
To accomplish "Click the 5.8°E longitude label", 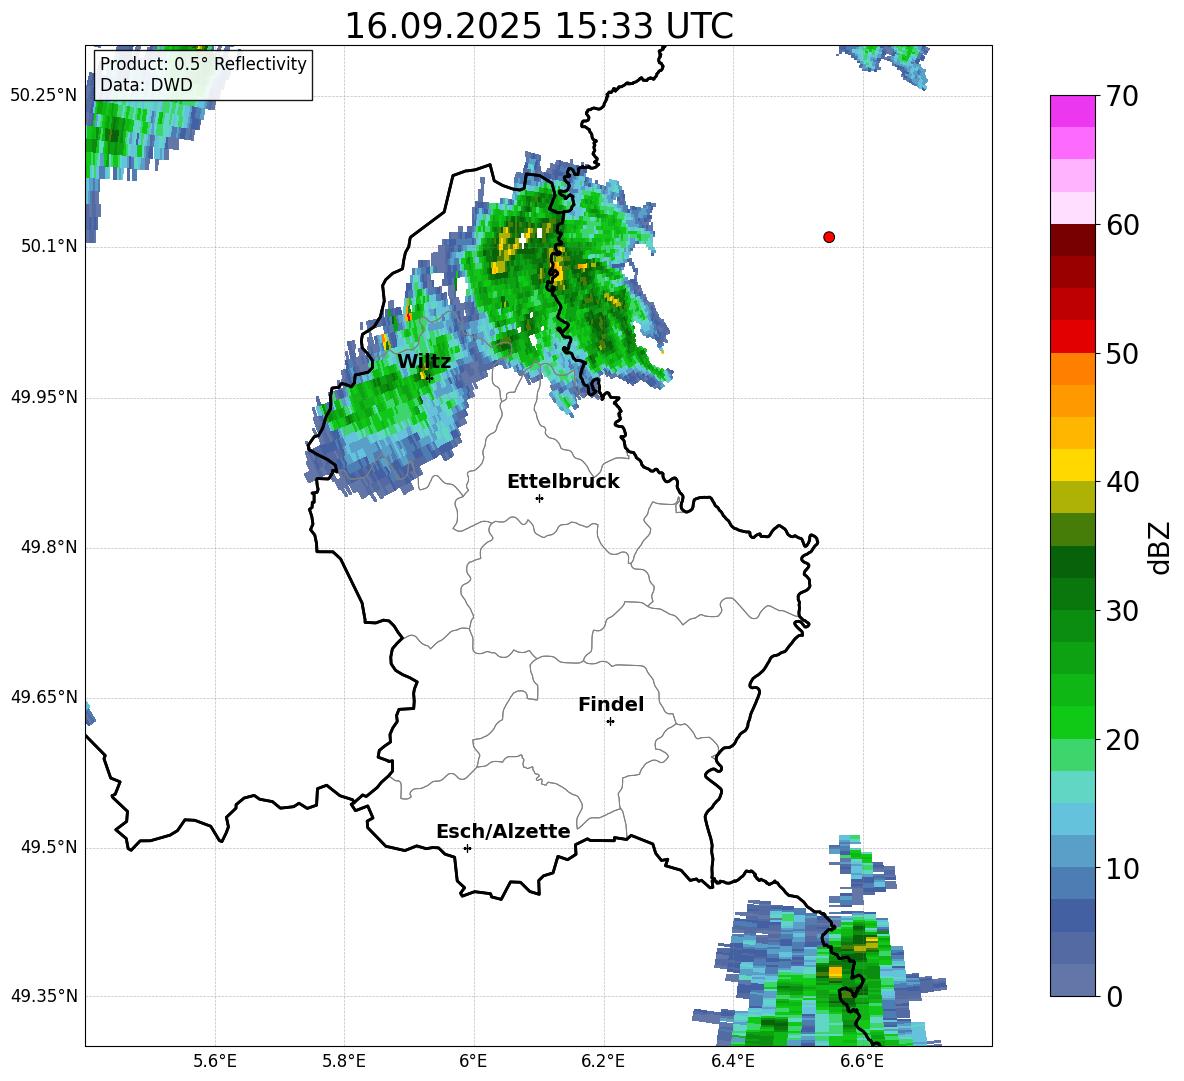I will point(344,1061).
